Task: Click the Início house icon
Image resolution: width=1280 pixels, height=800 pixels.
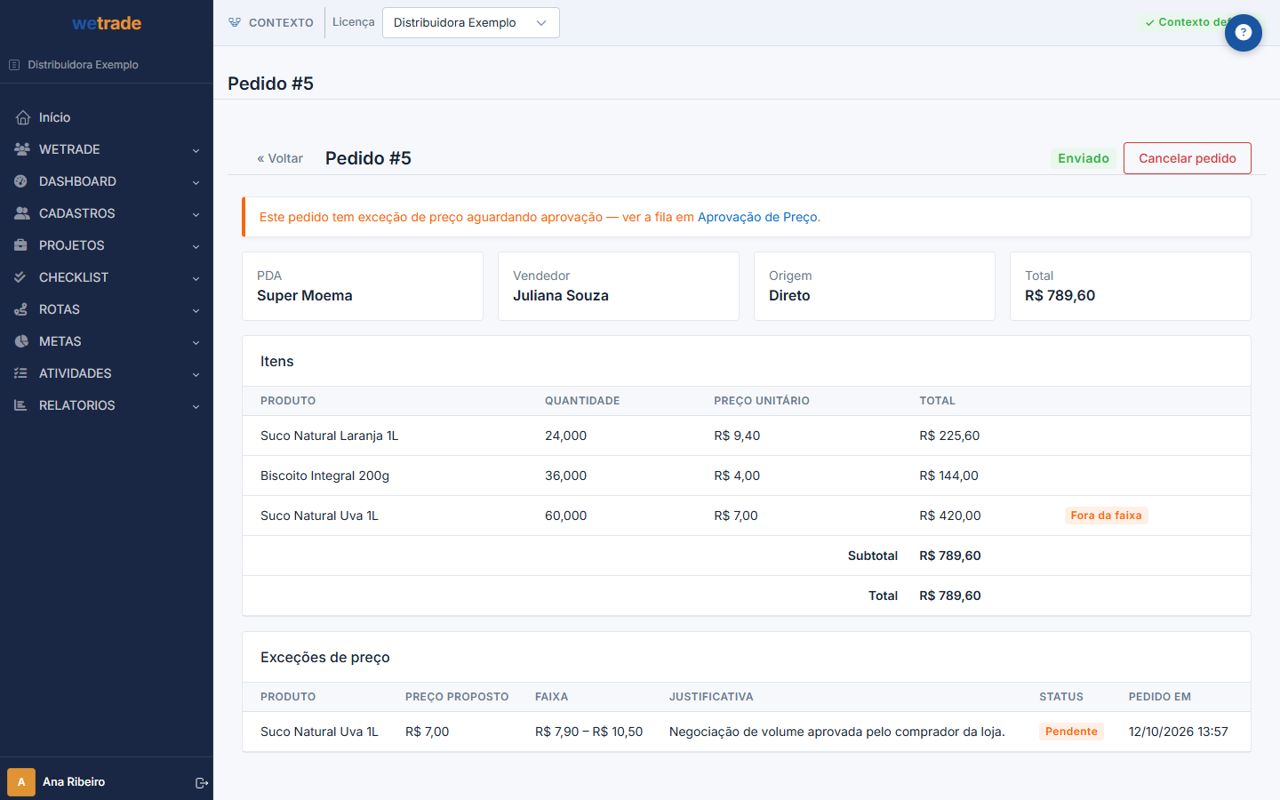Action: (x=22, y=117)
